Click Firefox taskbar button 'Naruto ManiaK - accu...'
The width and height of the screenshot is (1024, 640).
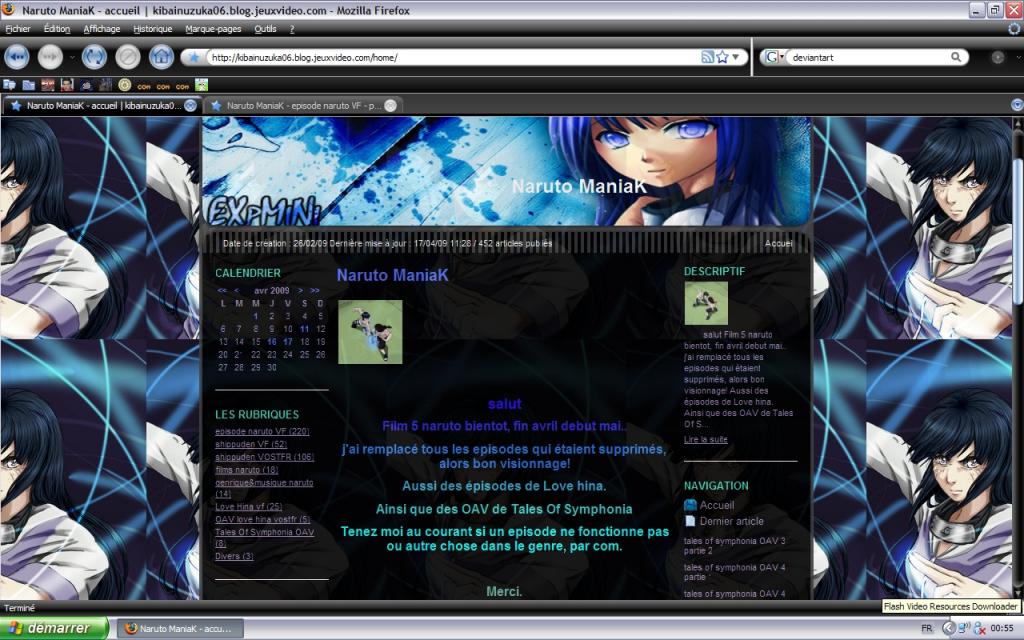[180, 629]
